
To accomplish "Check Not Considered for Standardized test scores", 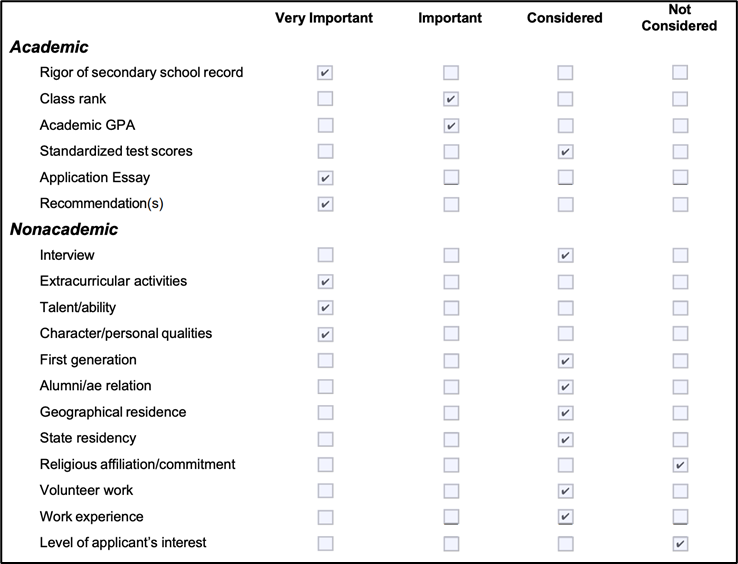I will click(680, 151).
